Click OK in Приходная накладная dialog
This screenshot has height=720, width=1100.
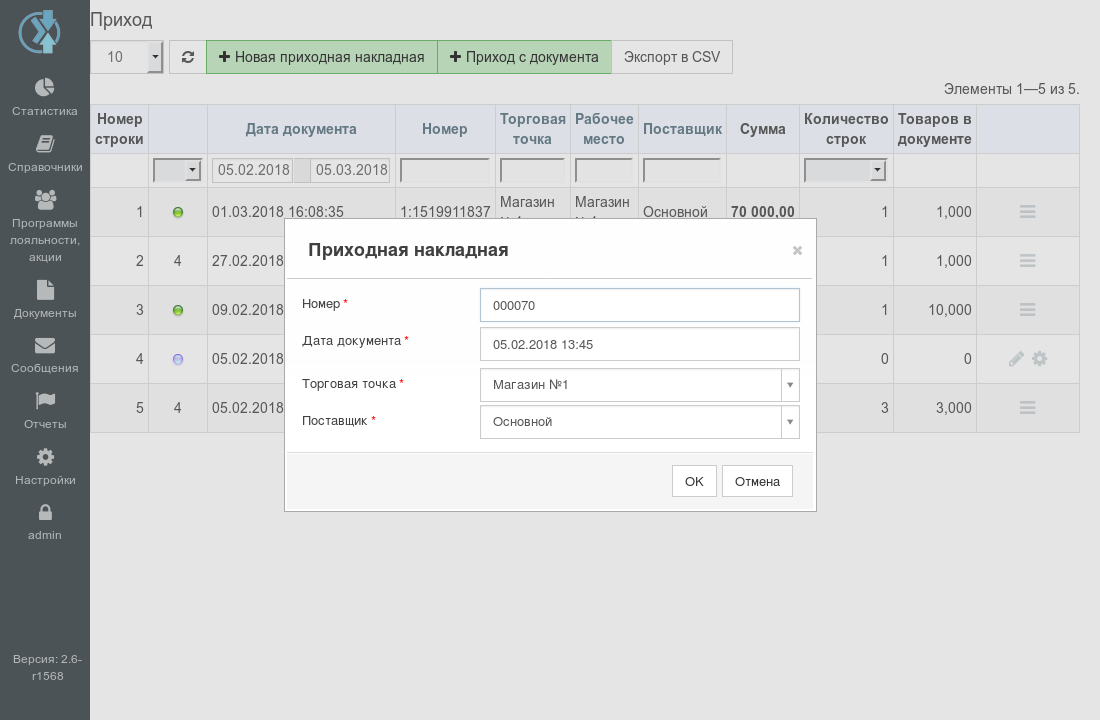point(694,481)
